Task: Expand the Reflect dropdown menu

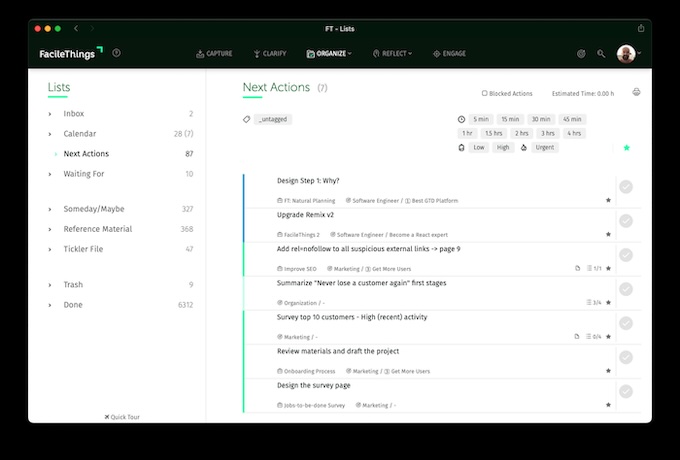Action: (x=392, y=53)
